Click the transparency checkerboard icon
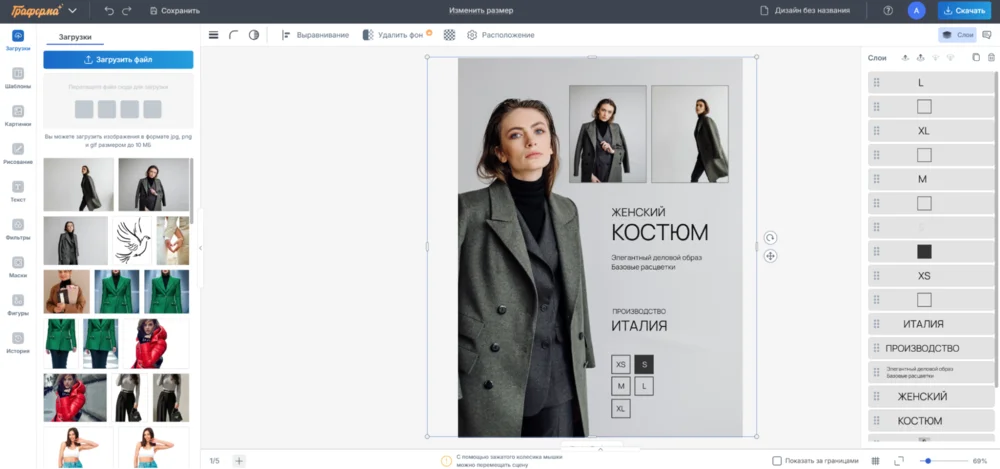Image resolution: width=1000 pixels, height=469 pixels. click(449, 35)
